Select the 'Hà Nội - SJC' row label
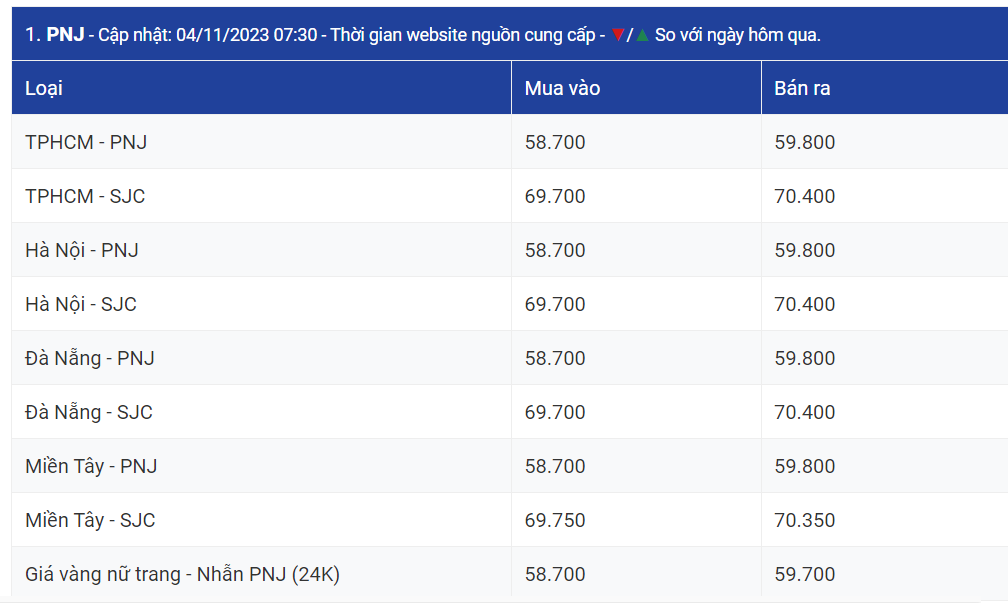Screen dimensions: 1008x603 point(81,304)
